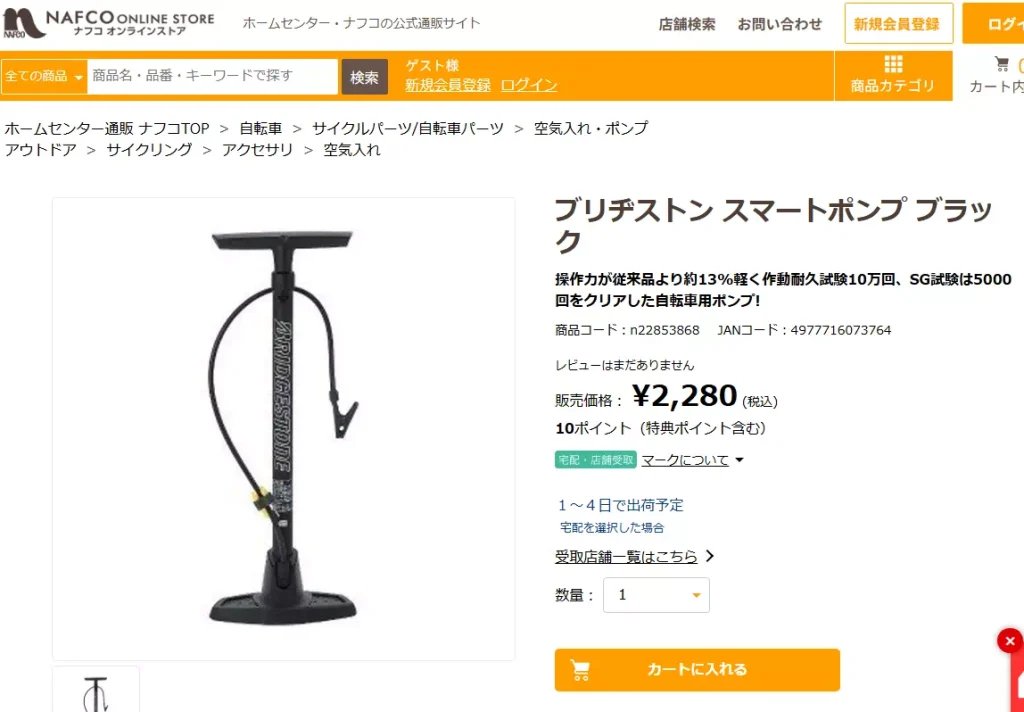Expand the マークについて disclosure
The width and height of the screenshot is (1024, 712).
(x=692, y=461)
